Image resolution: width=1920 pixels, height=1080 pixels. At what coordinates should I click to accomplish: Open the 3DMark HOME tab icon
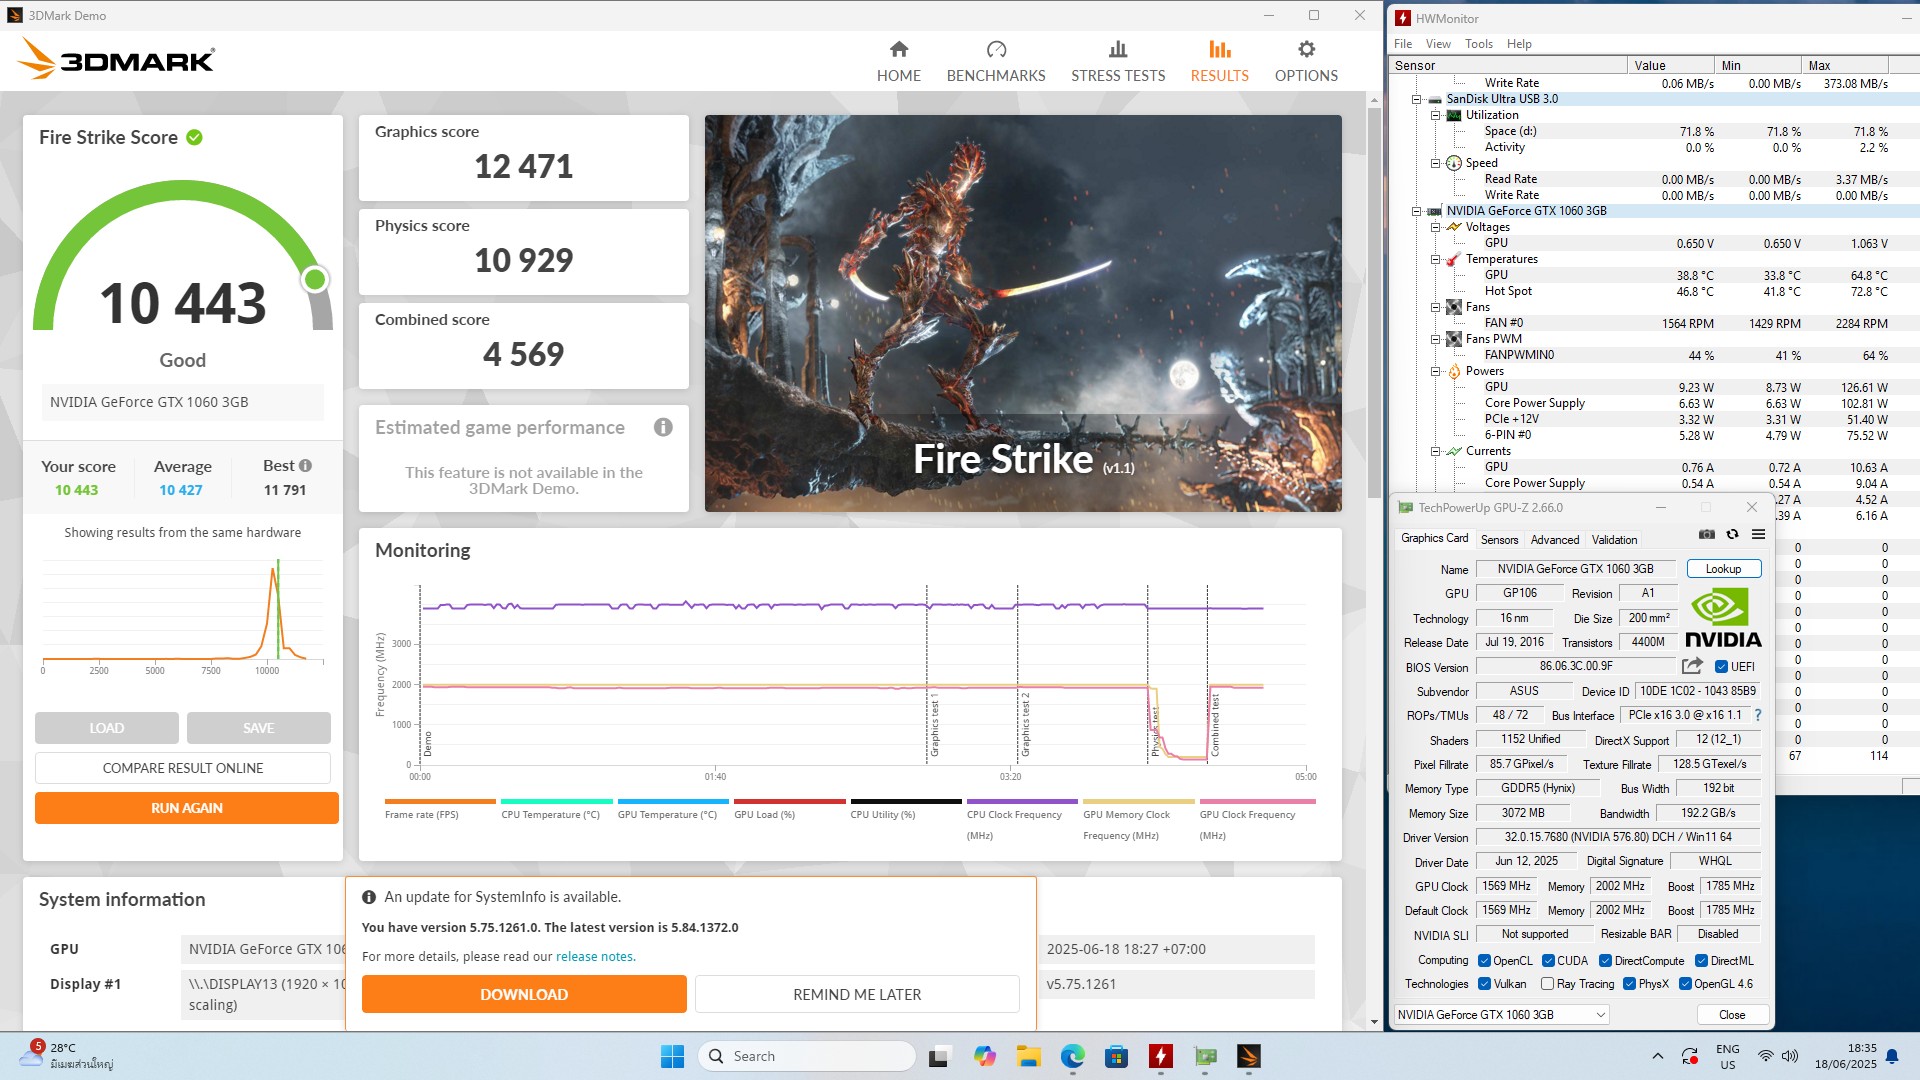click(899, 49)
